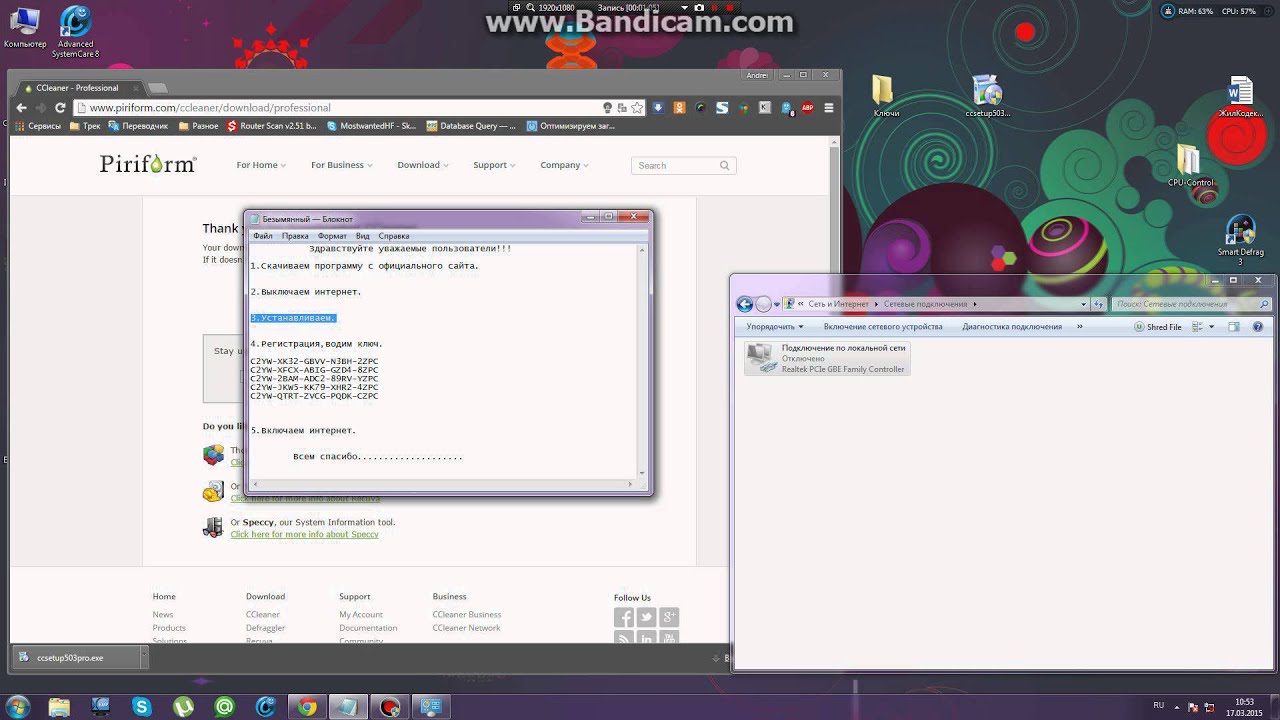Click the Defraggler footer link

coord(265,628)
